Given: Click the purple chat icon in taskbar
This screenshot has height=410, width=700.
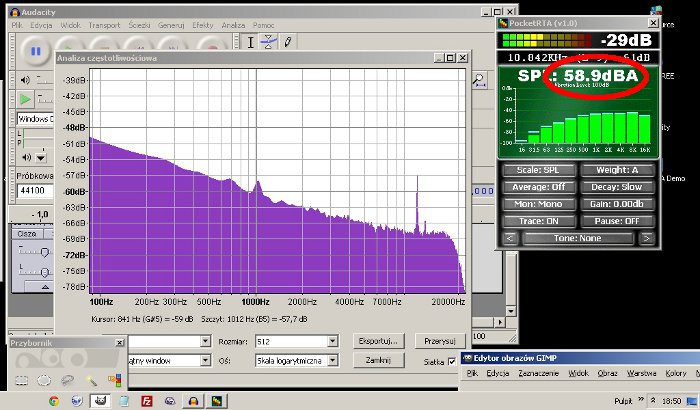Looking at the screenshot, I should point(170,401).
